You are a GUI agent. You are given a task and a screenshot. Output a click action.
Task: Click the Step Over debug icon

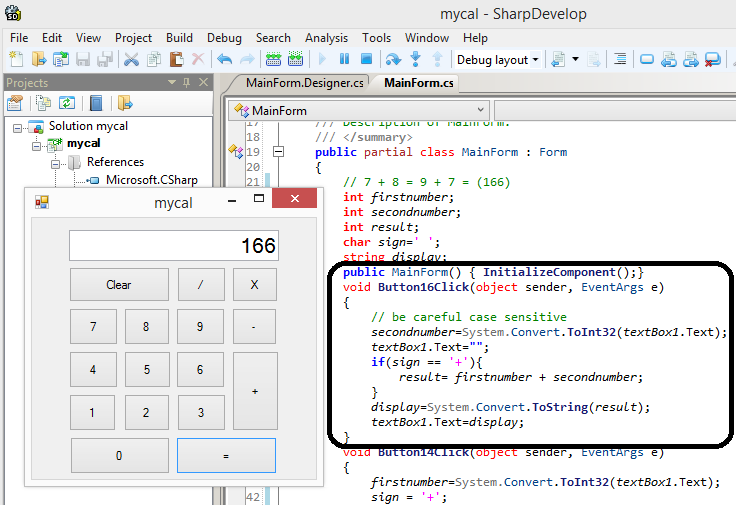(x=392, y=60)
